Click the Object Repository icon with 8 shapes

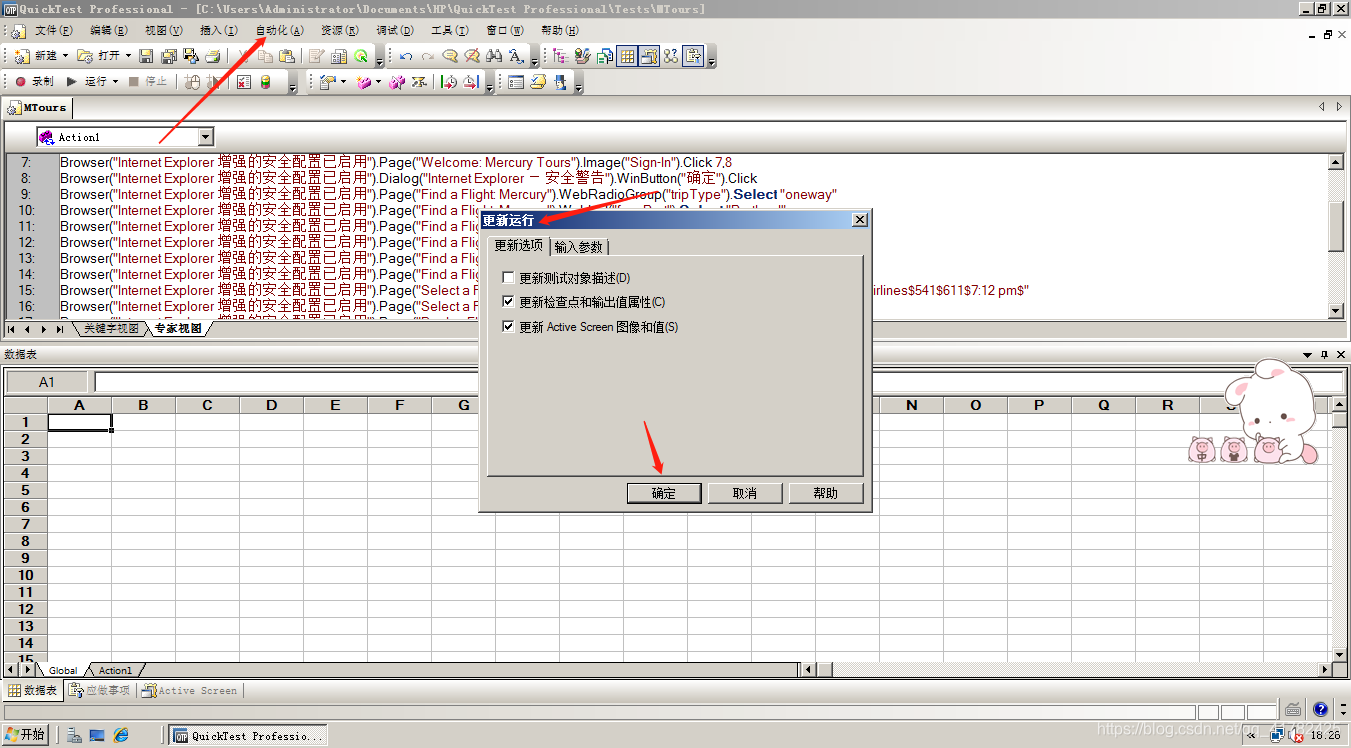click(671, 56)
